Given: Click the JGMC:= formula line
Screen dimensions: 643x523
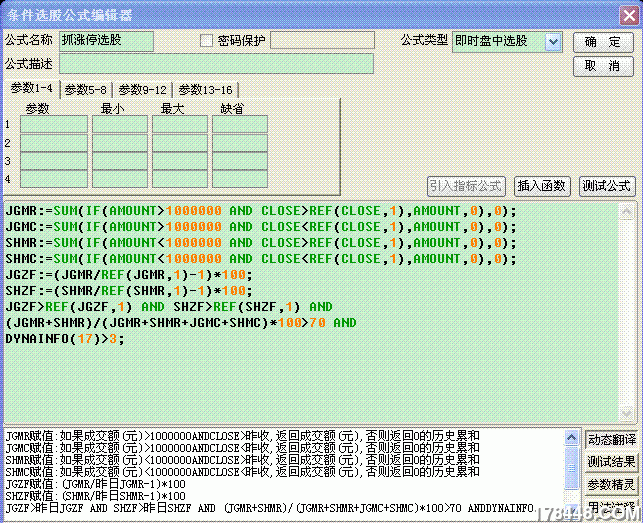Looking at the screenshot, I should click(260, 227).
